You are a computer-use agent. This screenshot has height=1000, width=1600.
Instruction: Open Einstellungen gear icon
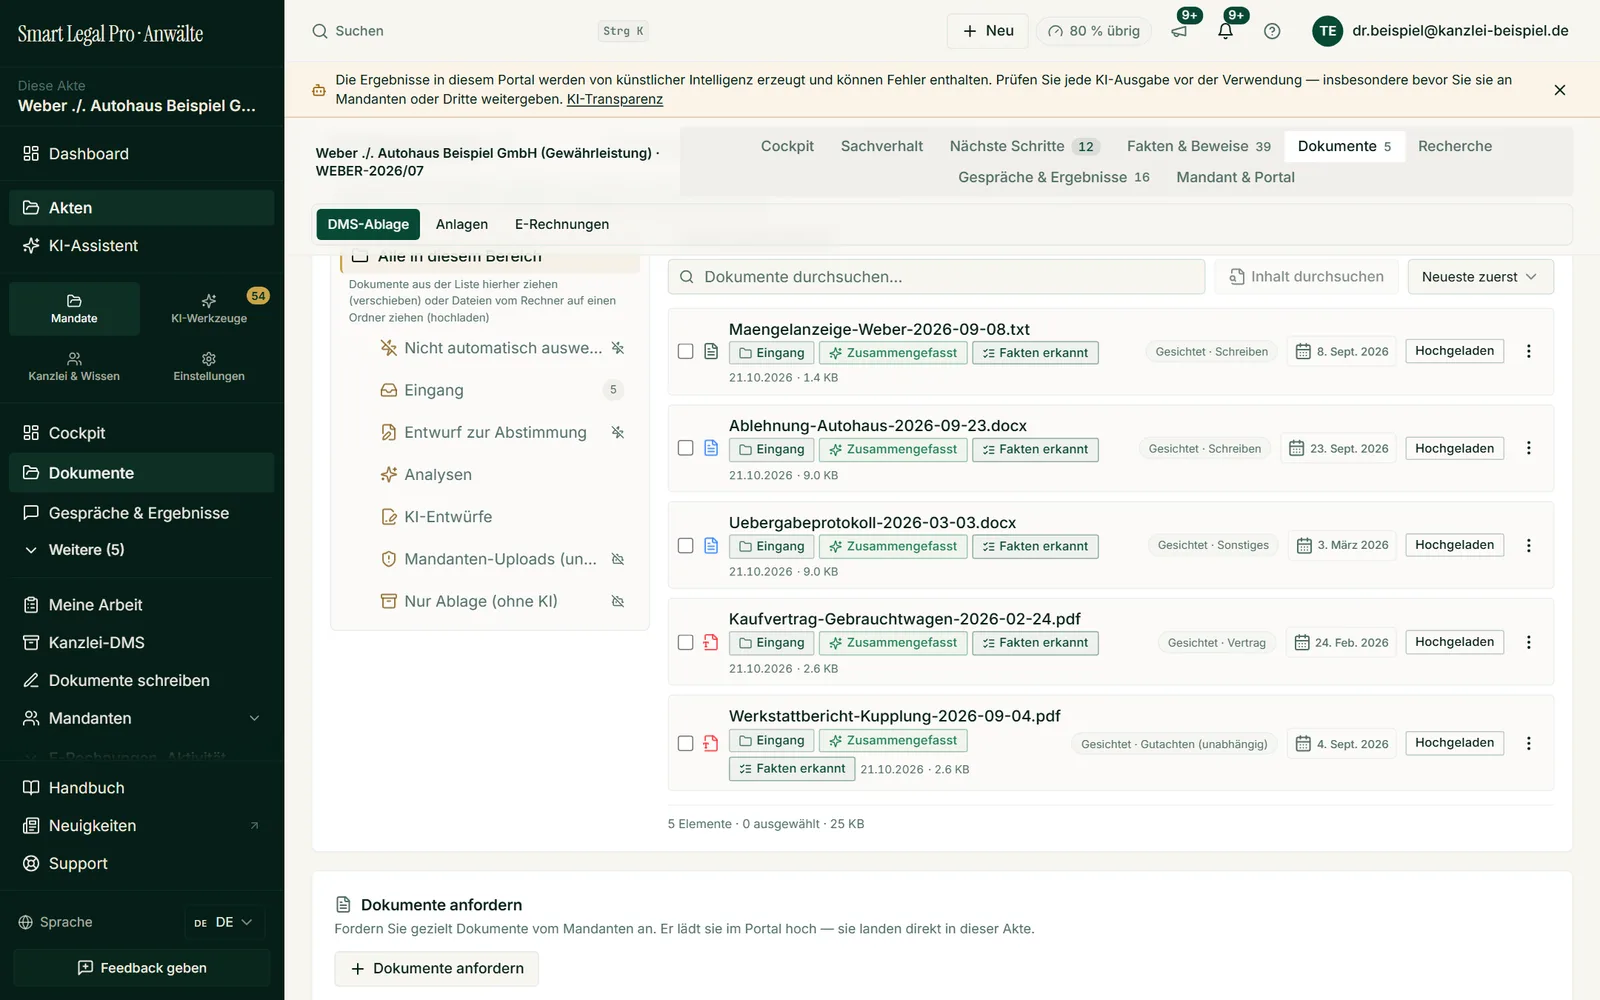pyautogui.click(x=209, y=366)
